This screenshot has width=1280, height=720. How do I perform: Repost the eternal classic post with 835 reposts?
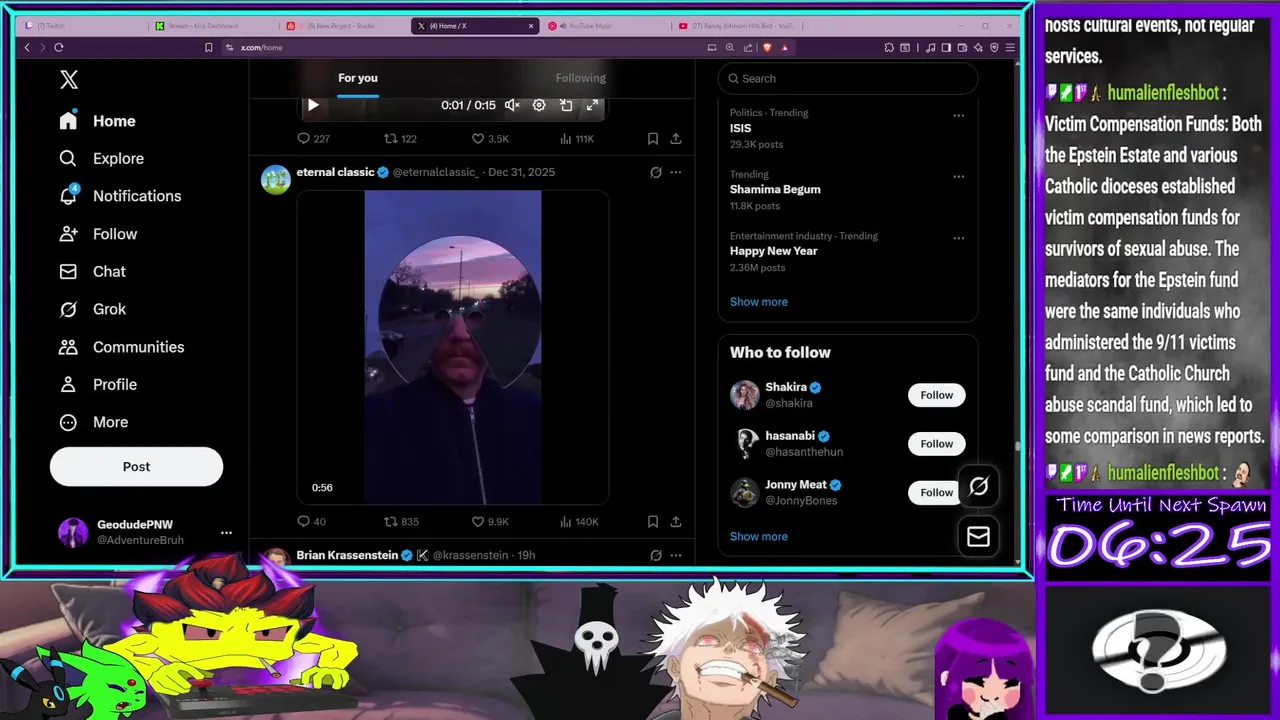point(401,522)
